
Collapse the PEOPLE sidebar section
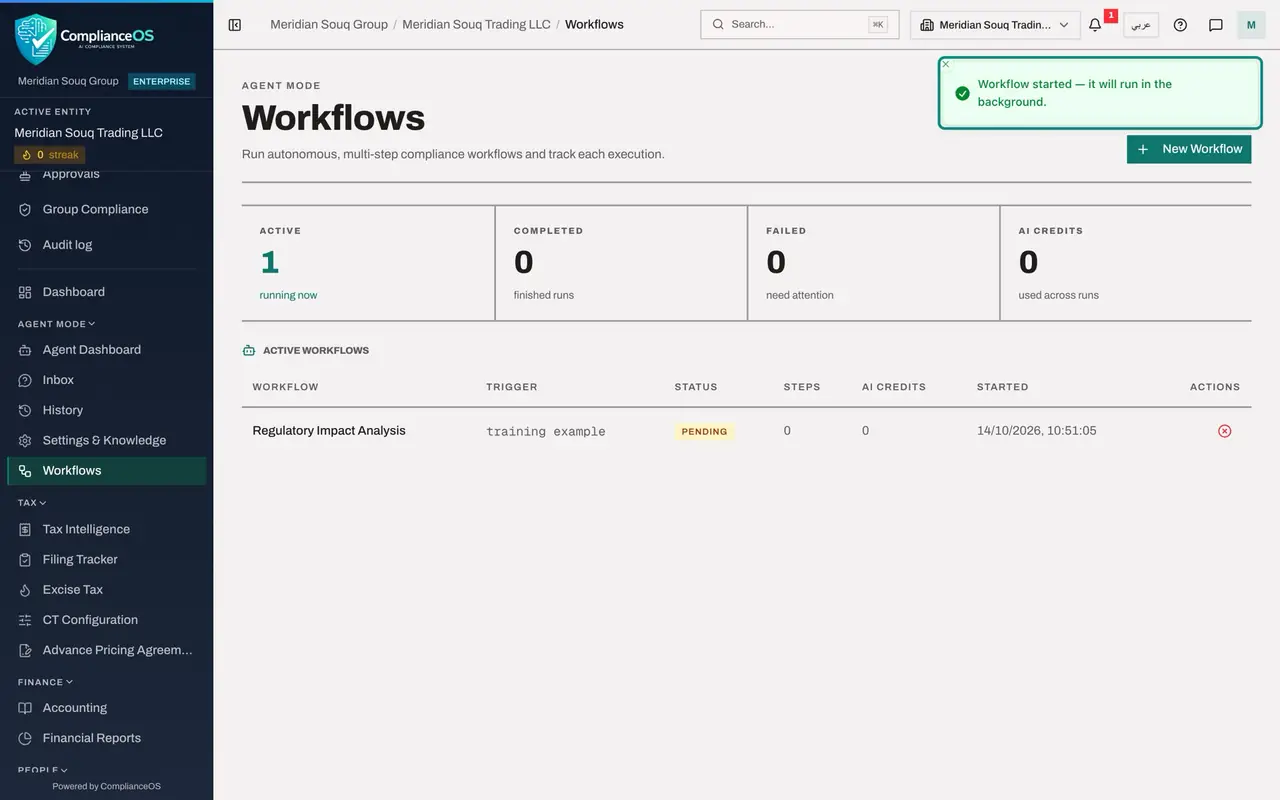click(x=43, y=770)
